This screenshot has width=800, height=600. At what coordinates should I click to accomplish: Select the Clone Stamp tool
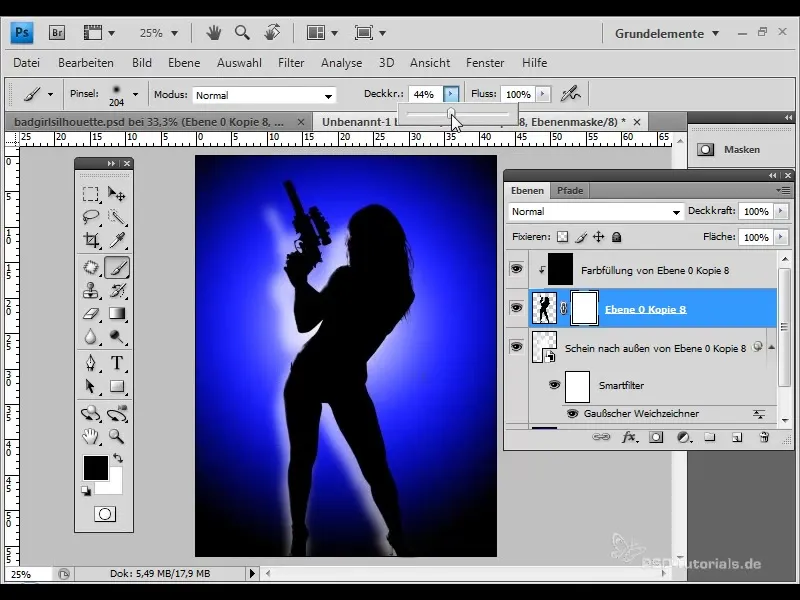(x=91, y=290)
